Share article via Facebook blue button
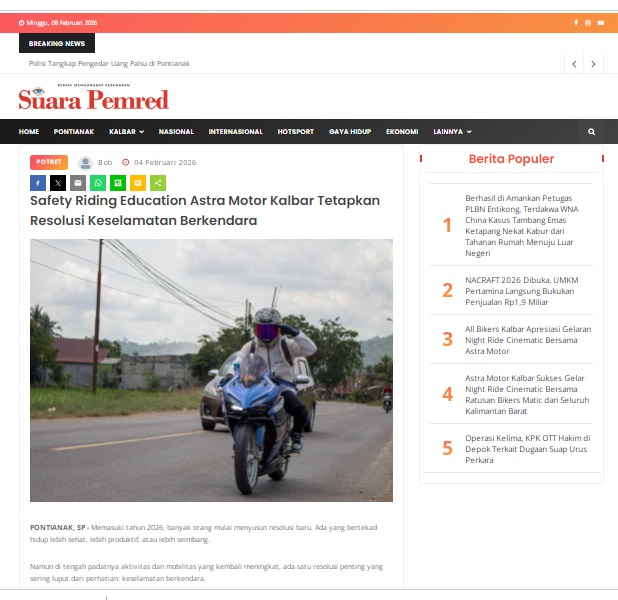The width and height of the screenshot is (618, 600). 38,183
